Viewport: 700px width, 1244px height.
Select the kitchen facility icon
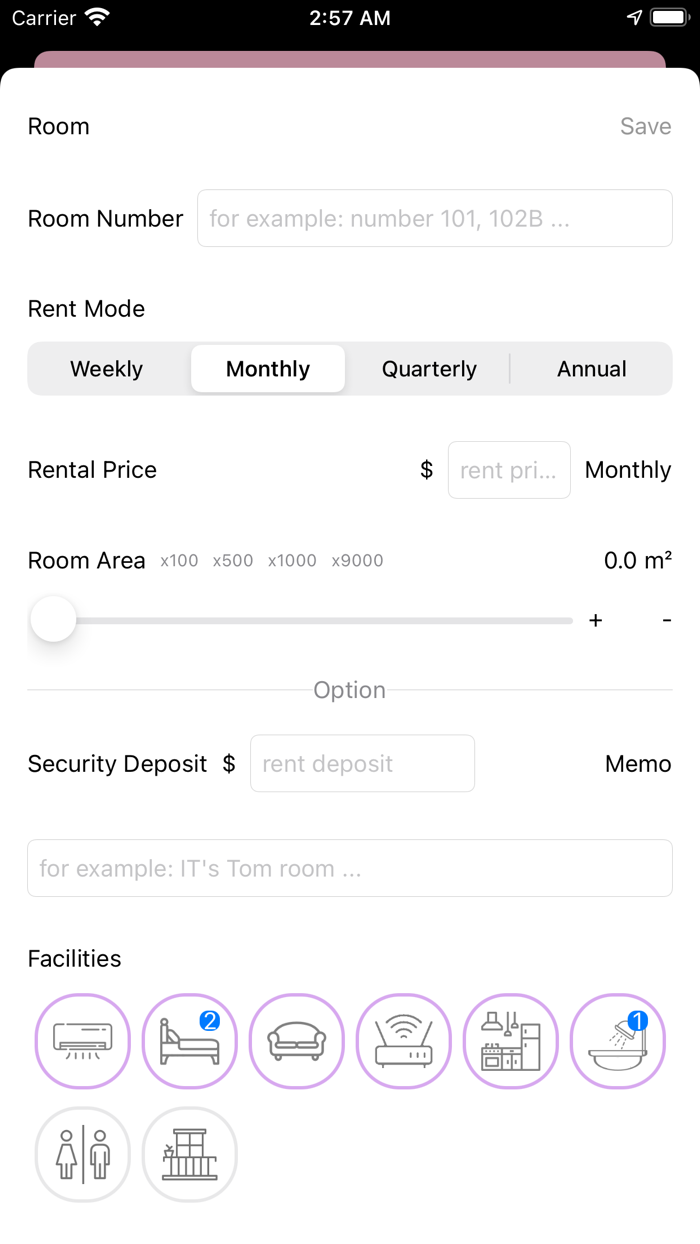(x=510, y=1041)
